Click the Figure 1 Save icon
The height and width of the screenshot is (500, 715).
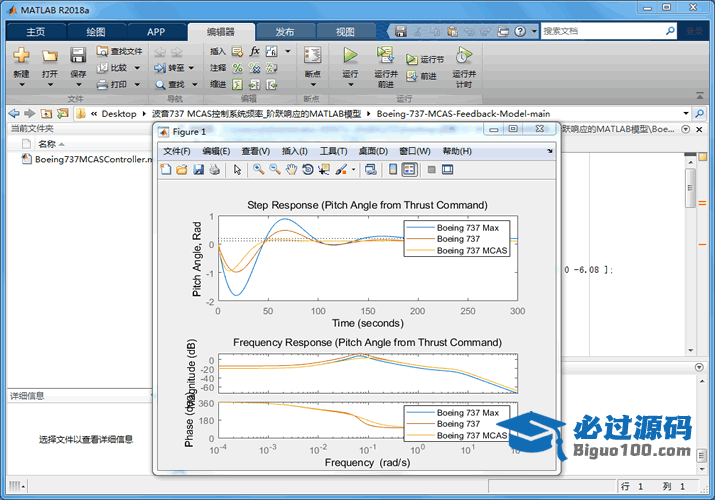coord(198,170)
